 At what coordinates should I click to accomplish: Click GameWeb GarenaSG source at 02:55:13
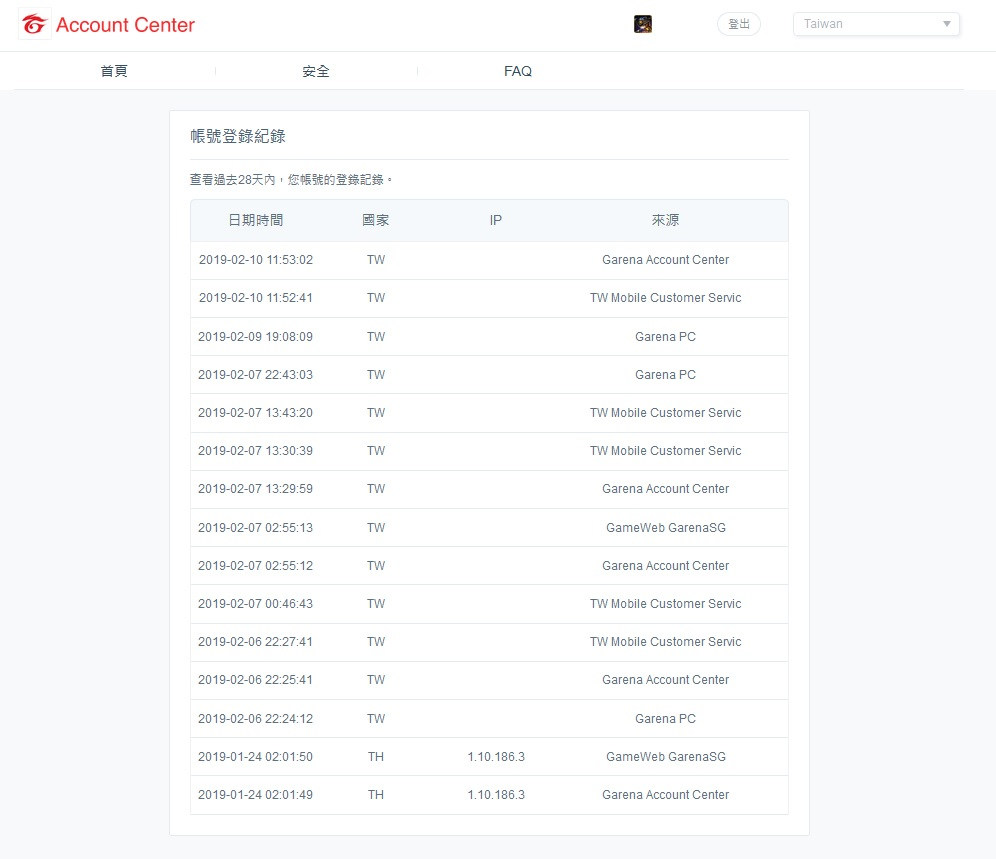click(665, 527)
